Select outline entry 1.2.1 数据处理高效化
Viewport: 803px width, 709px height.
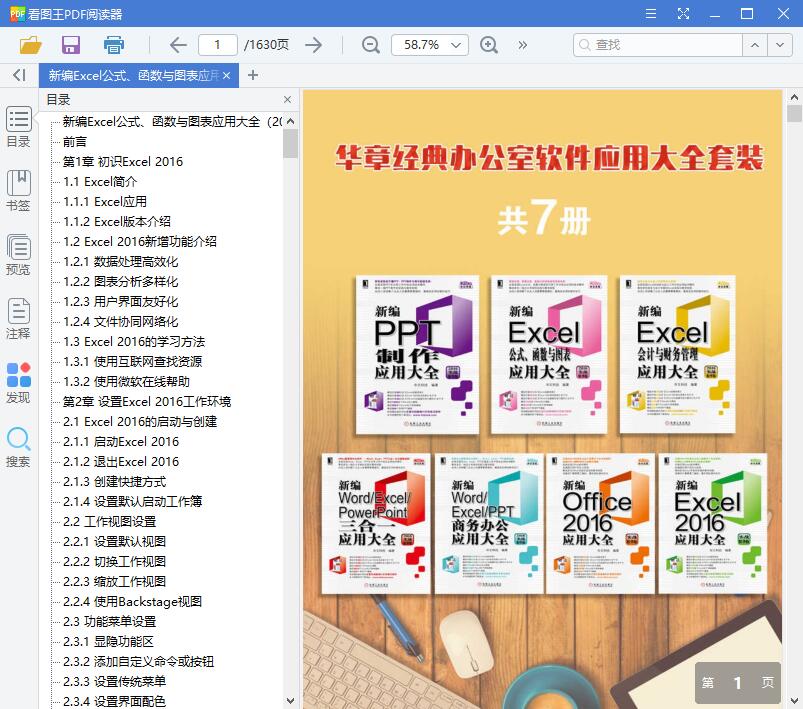(120, 261)
